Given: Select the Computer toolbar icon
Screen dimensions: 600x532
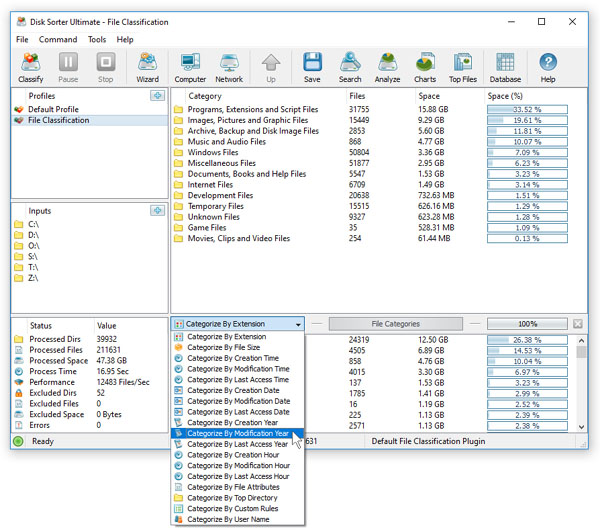Looking at the screenshot, I should pyautogui.click(x=190, y=68).
